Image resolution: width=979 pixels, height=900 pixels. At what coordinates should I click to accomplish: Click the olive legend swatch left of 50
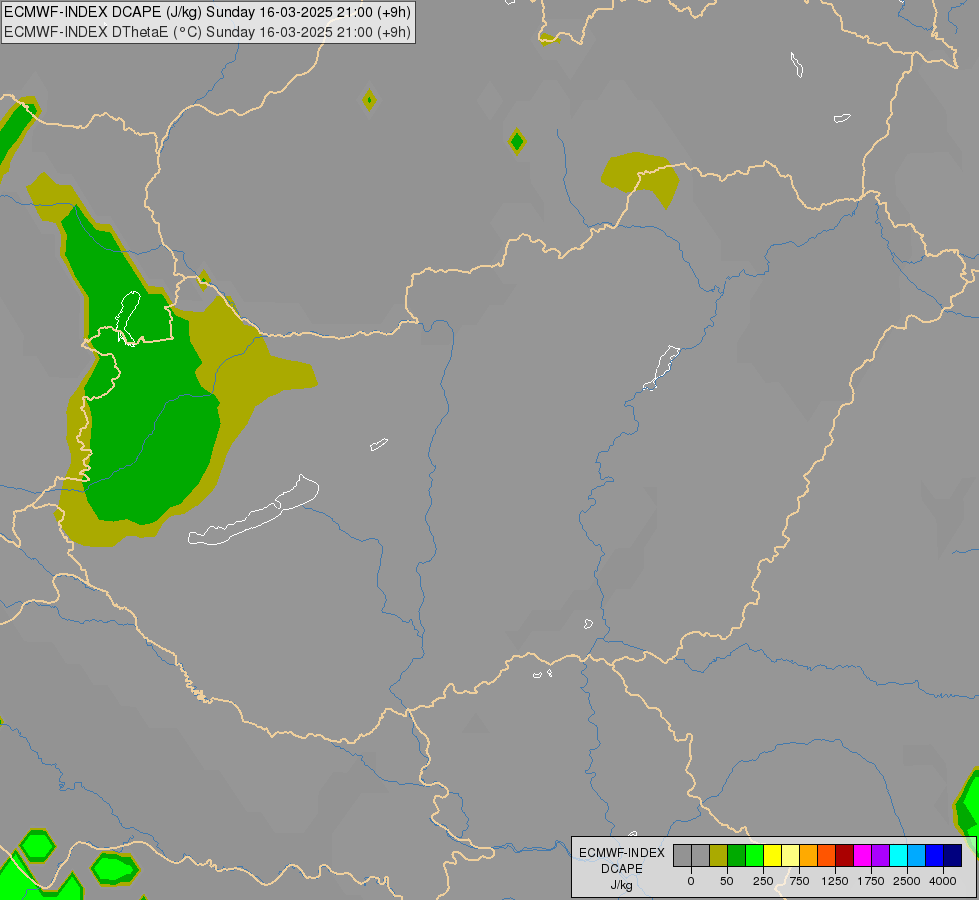pyautogui.click(x=719, y=856)
